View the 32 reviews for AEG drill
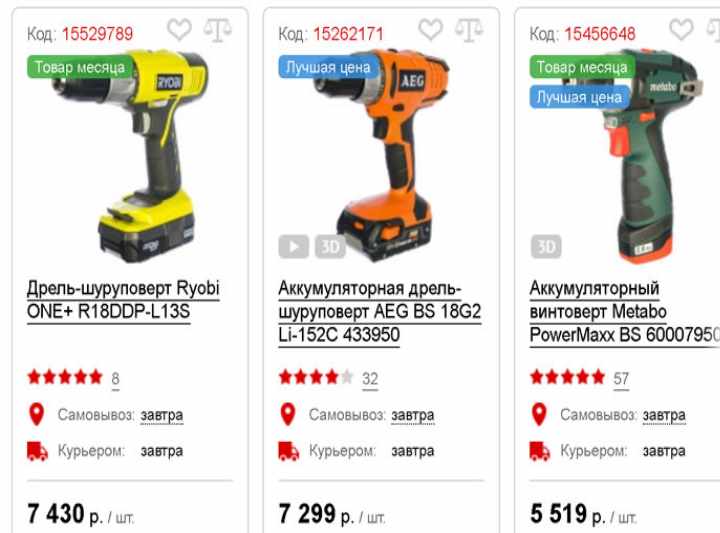The image size is (720, 533). (x=370, y=379)
